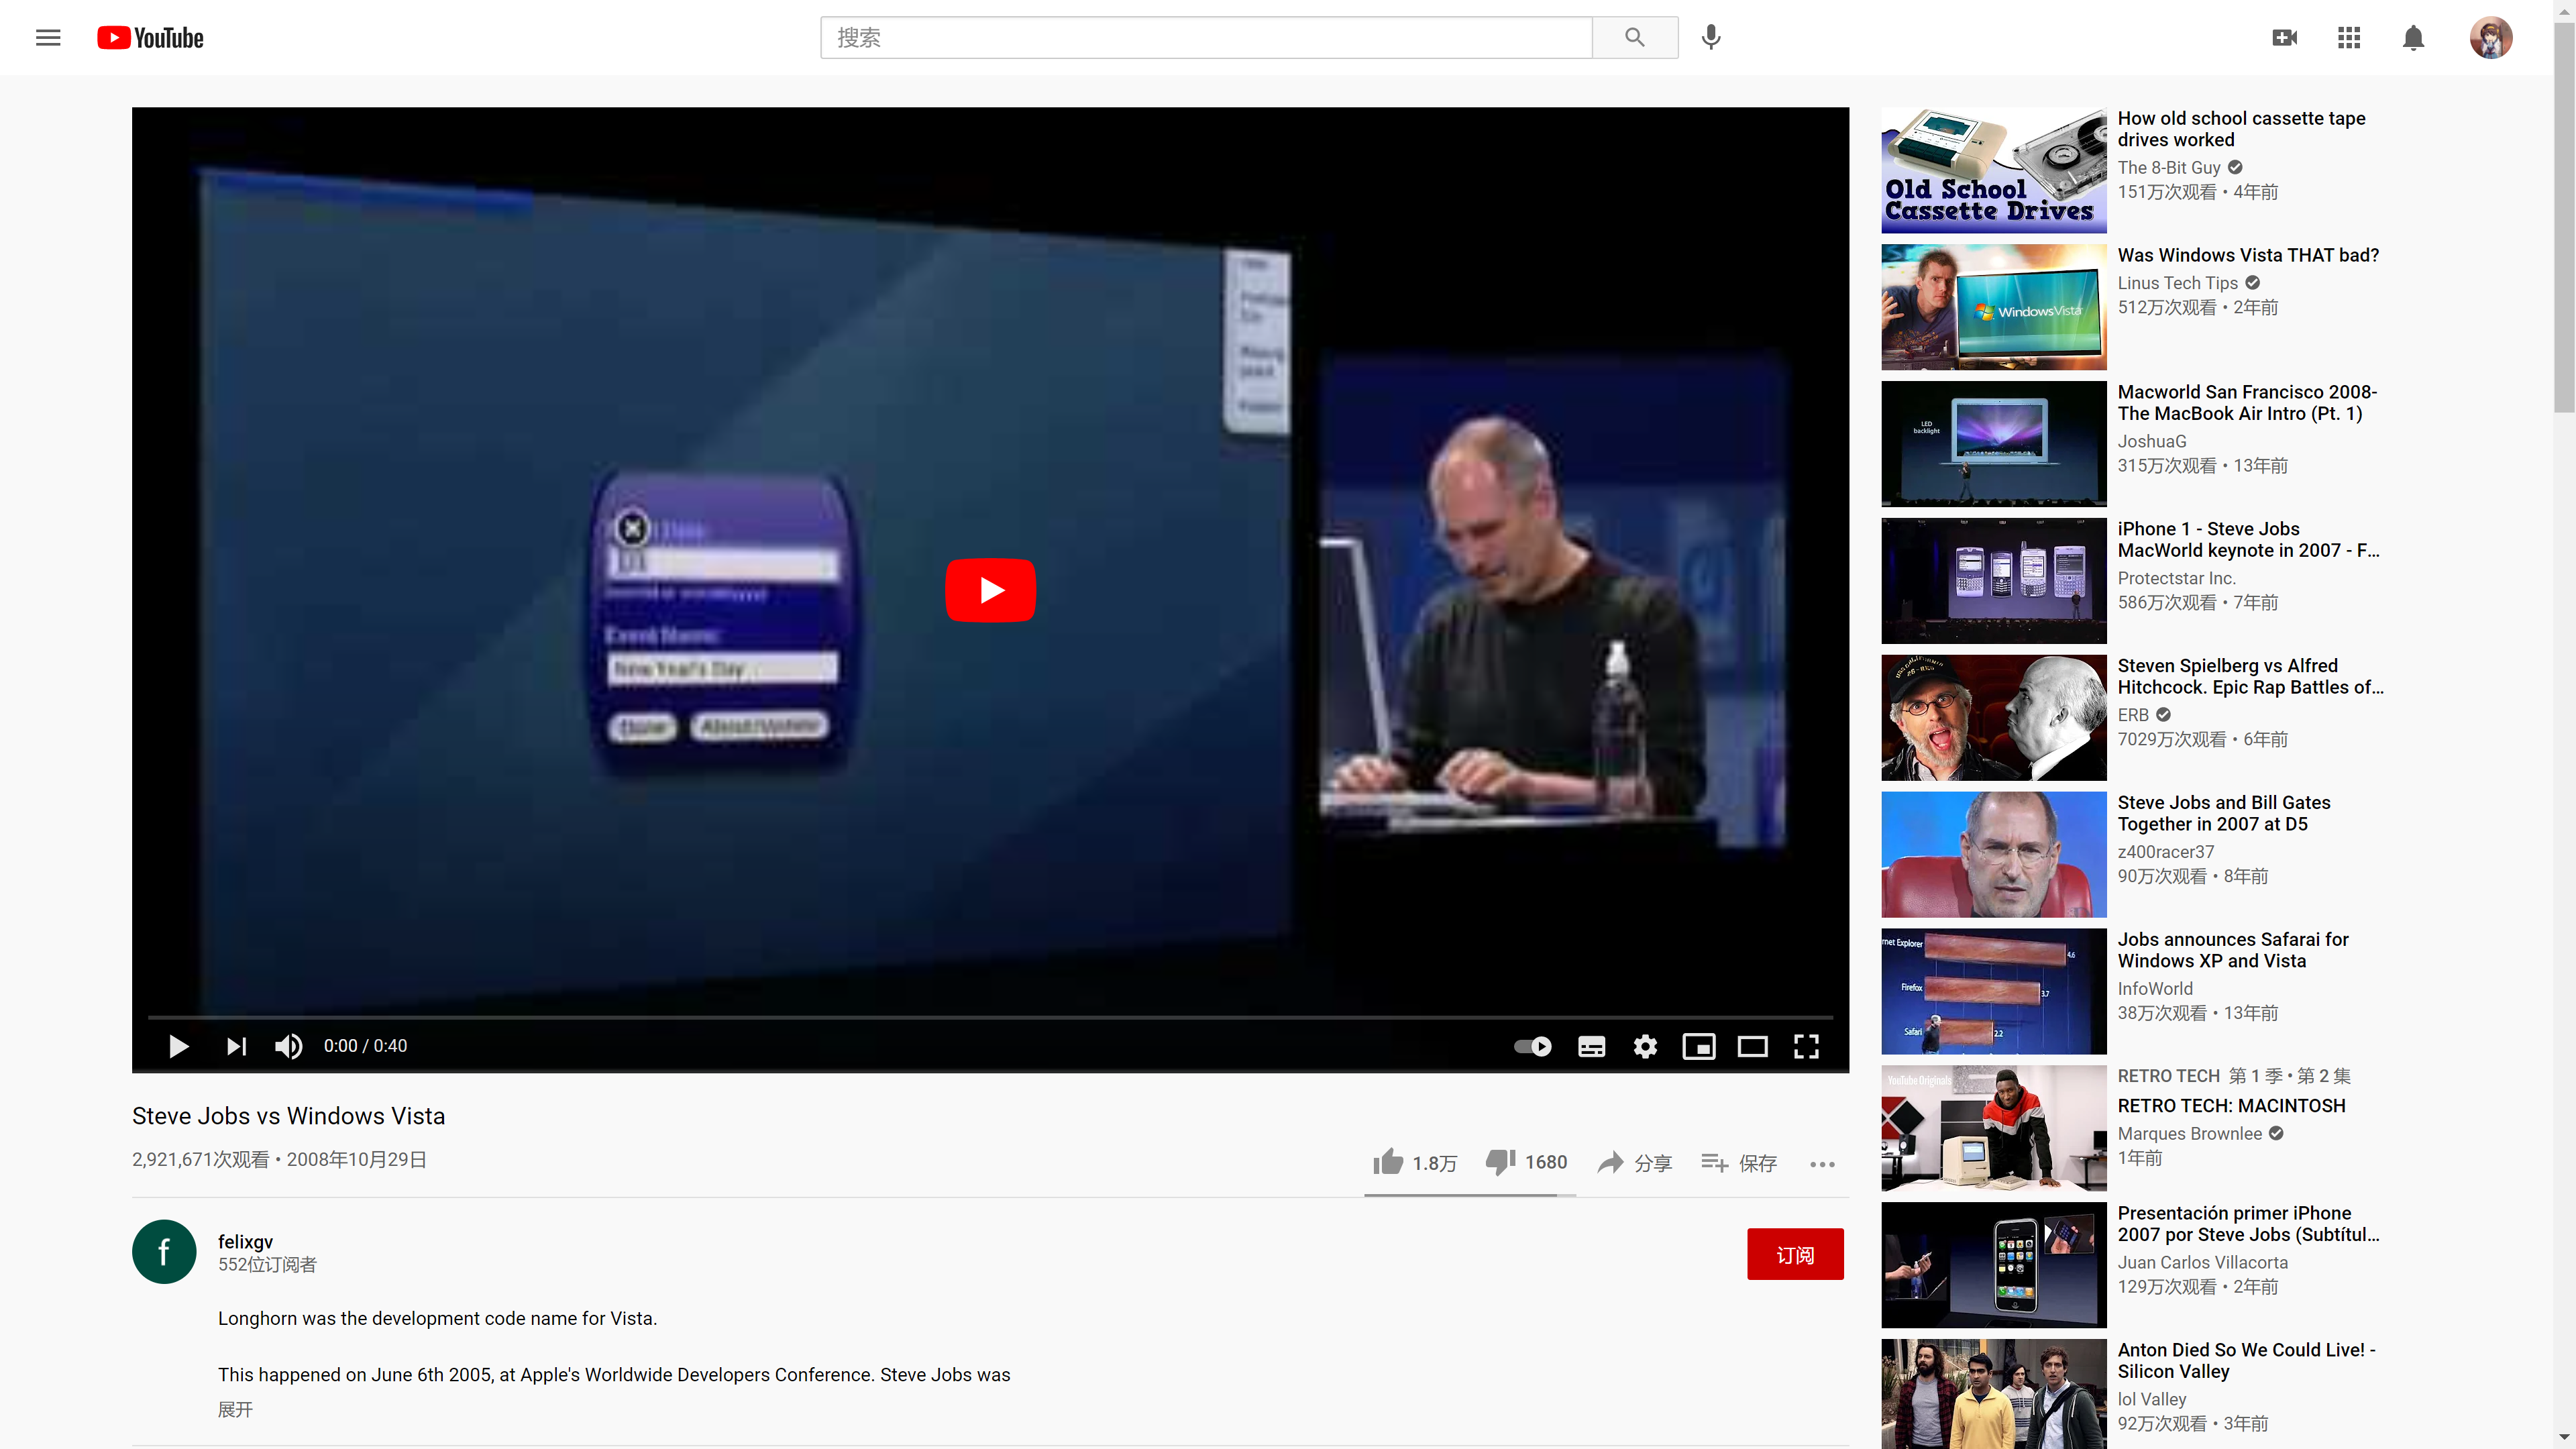This screenshot has width=2576, height=1449.
Task: Go to YouTube home via logo
Action: coord(150,38)
